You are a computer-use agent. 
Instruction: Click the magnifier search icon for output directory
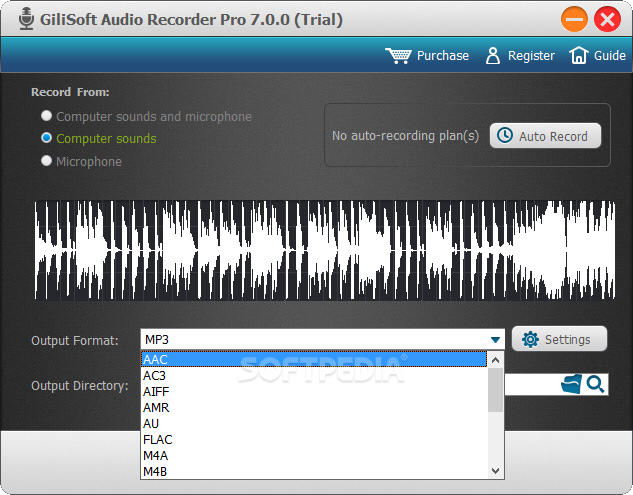coord(595,384)
